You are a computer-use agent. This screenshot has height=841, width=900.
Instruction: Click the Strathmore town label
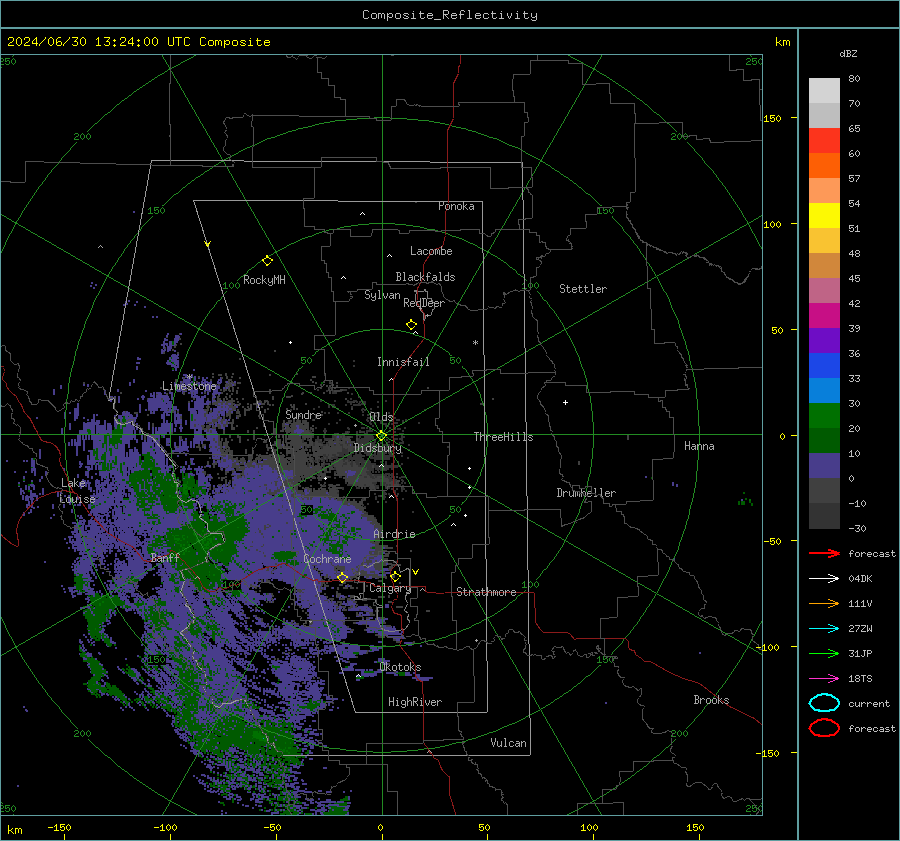(486, 592)
